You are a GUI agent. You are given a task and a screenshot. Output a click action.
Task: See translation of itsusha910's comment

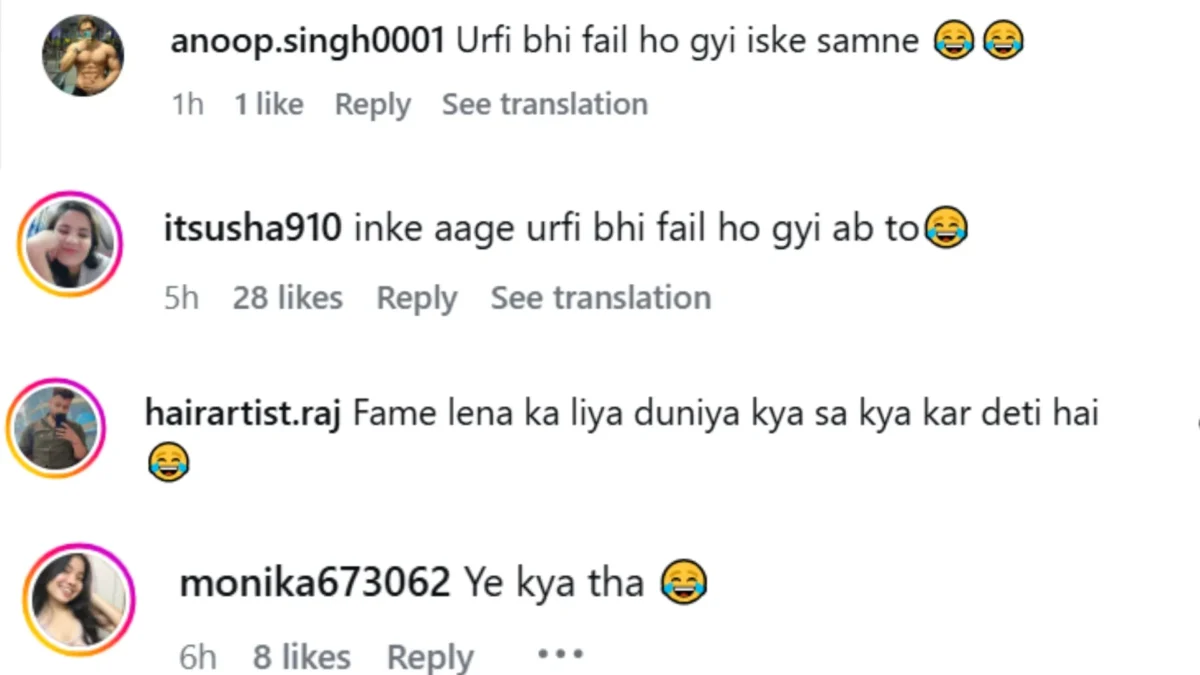pos(600,298)
